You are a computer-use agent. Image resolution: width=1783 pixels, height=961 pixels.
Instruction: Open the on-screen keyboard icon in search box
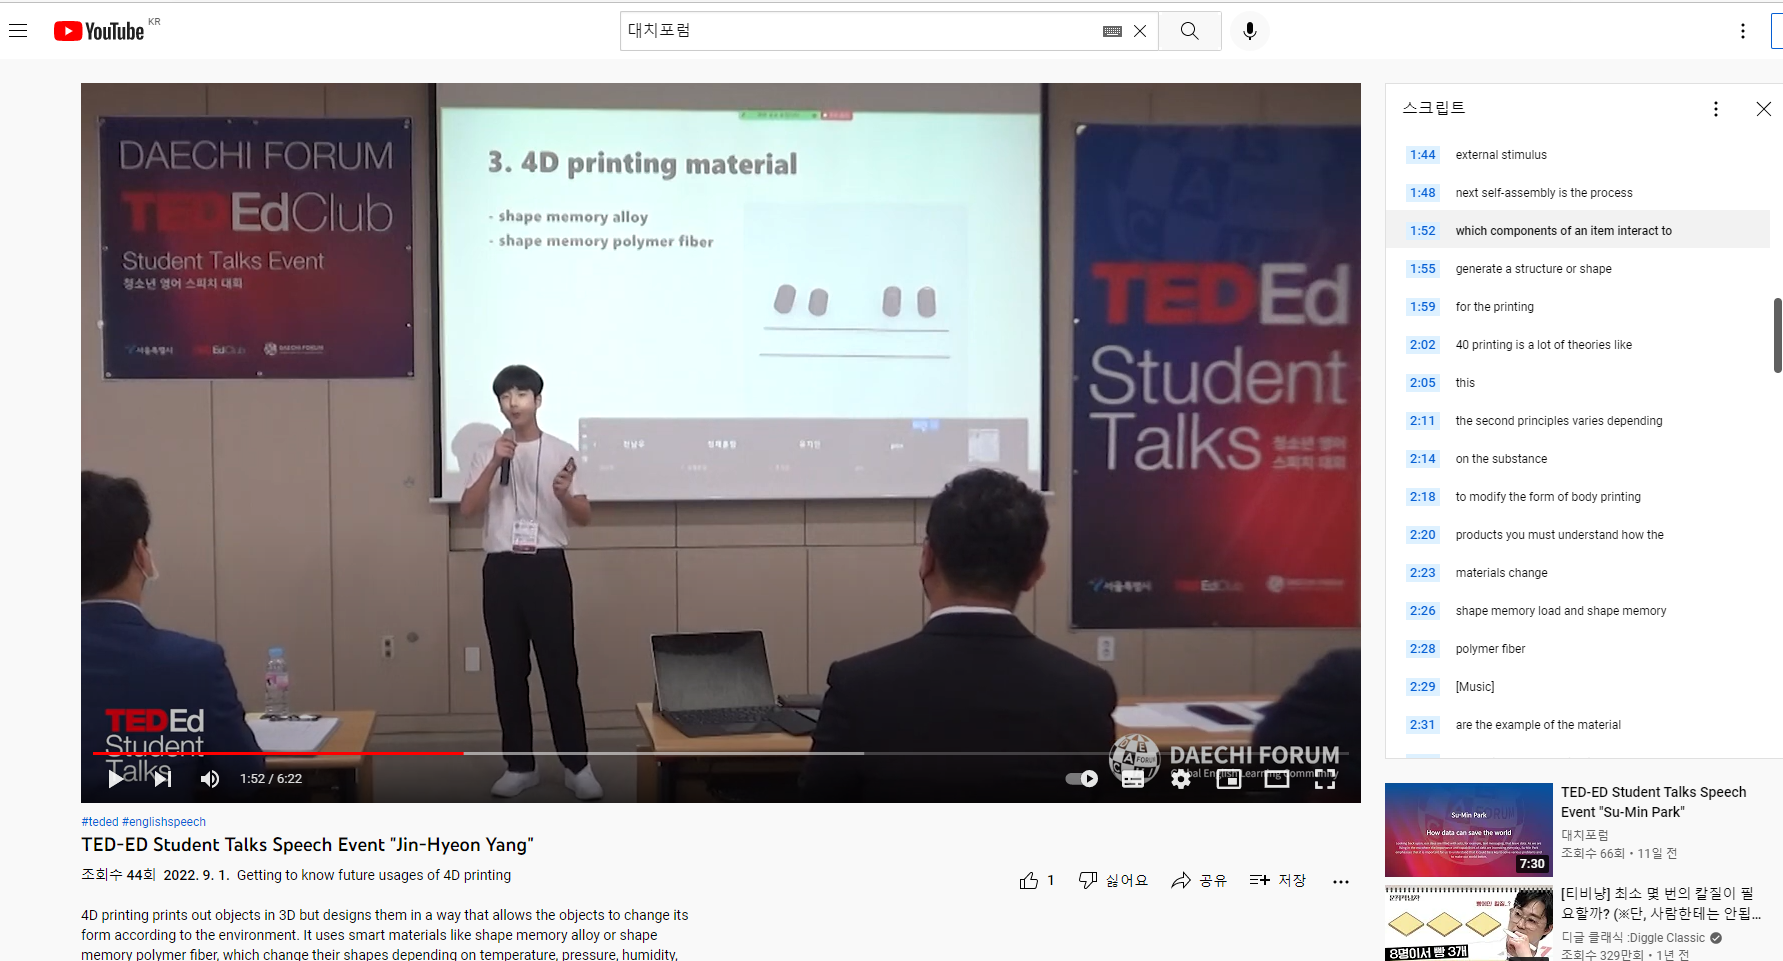[x=1112, y=31]
